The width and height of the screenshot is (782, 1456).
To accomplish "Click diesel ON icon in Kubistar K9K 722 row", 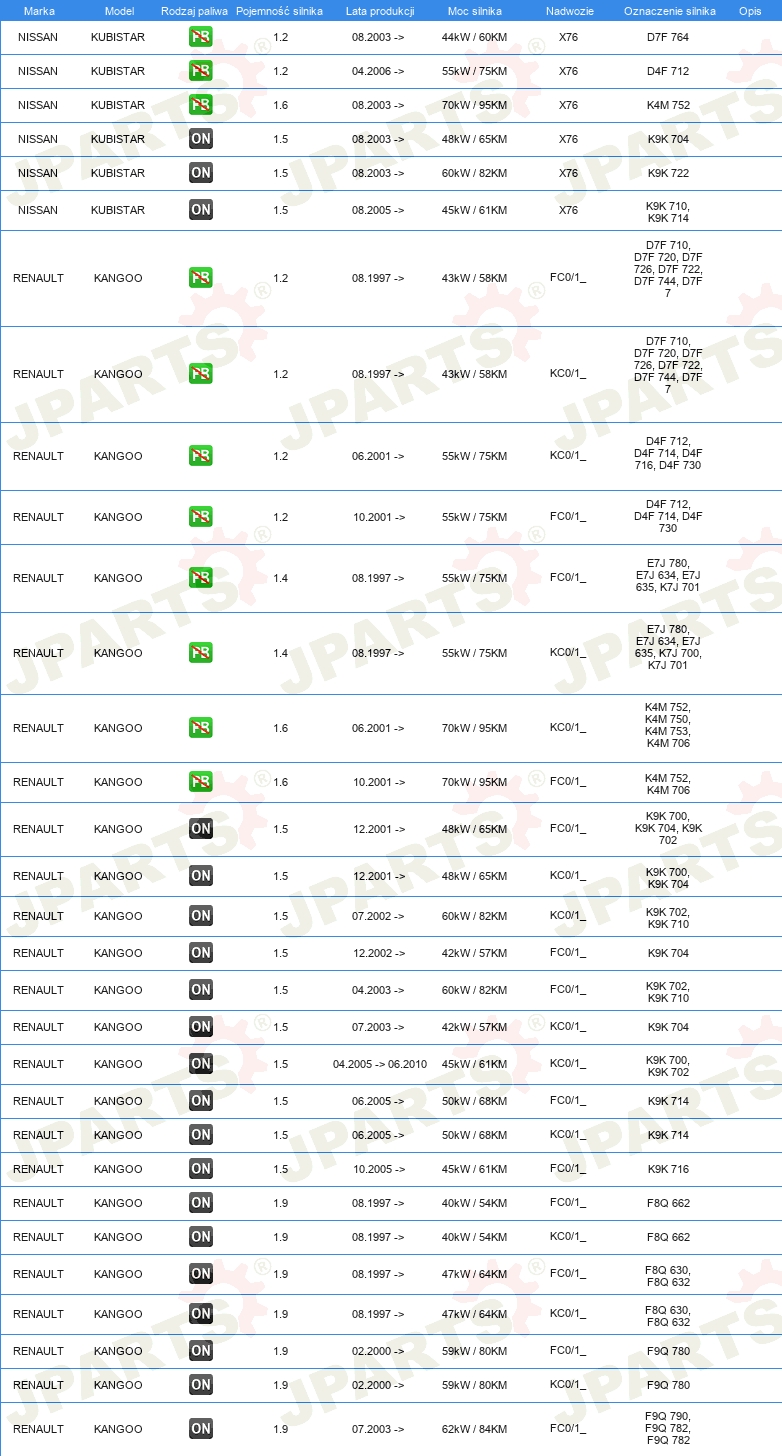I will pyautogui.click(x=201, y=173).
